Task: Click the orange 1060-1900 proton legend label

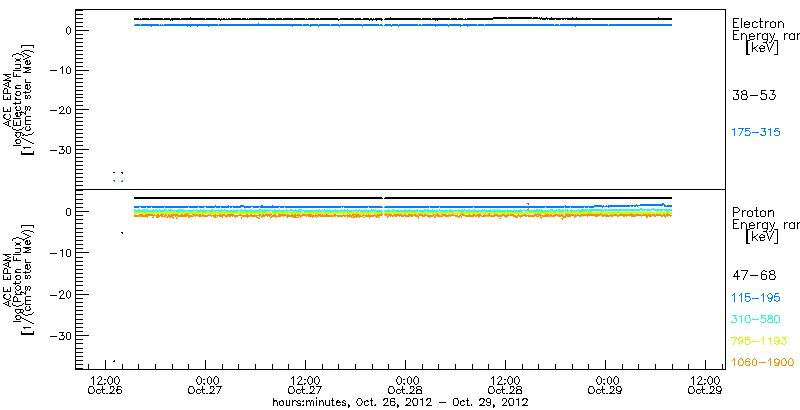Action: click(763, 362)
